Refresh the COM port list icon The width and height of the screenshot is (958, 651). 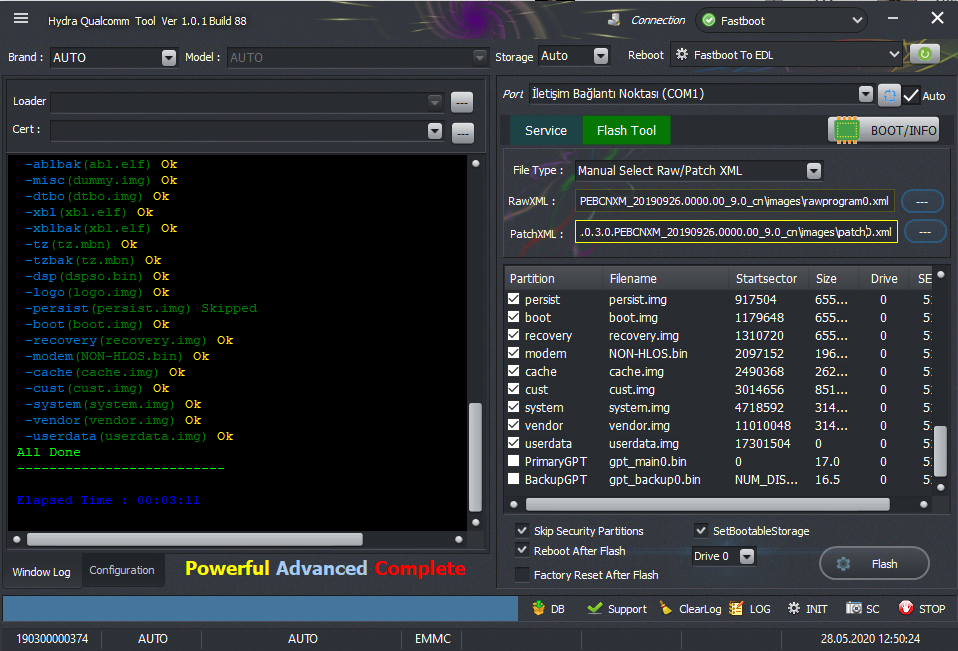pos(889,95)
